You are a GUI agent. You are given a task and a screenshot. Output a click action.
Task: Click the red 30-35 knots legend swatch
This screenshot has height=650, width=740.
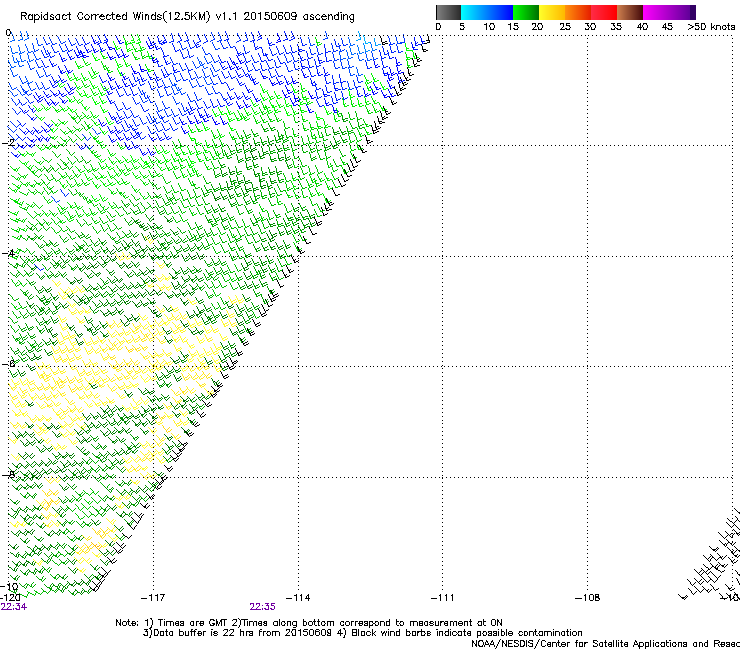(x=604, y=12)
